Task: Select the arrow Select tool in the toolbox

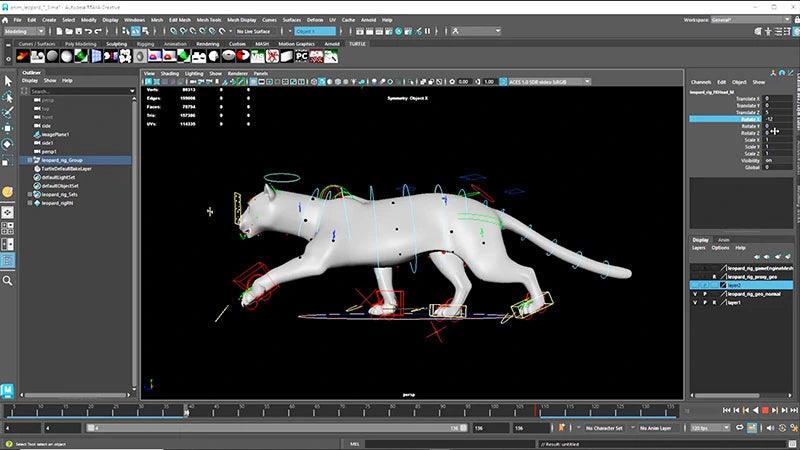Action: tap(8, 80)
